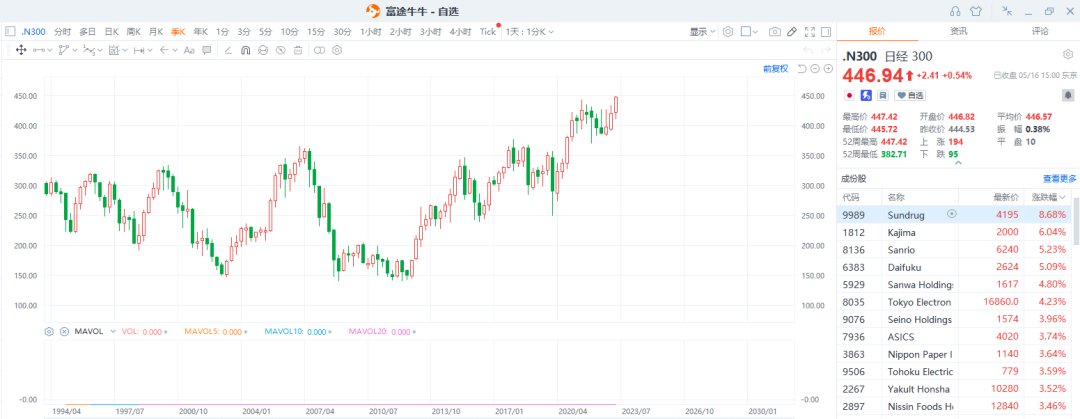Click the blue lightning quick-trade icon
Screen dimensions: 1080x419
(866, 95)
